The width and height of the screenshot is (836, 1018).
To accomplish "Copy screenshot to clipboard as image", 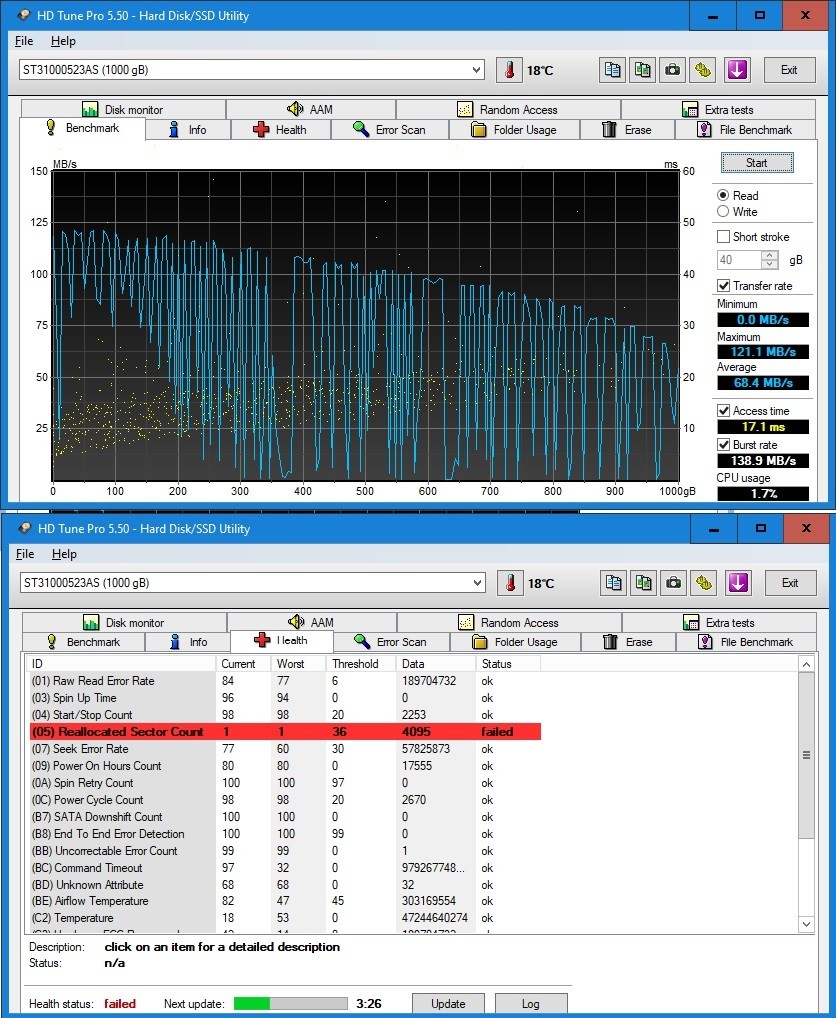I will coord(642,70).
